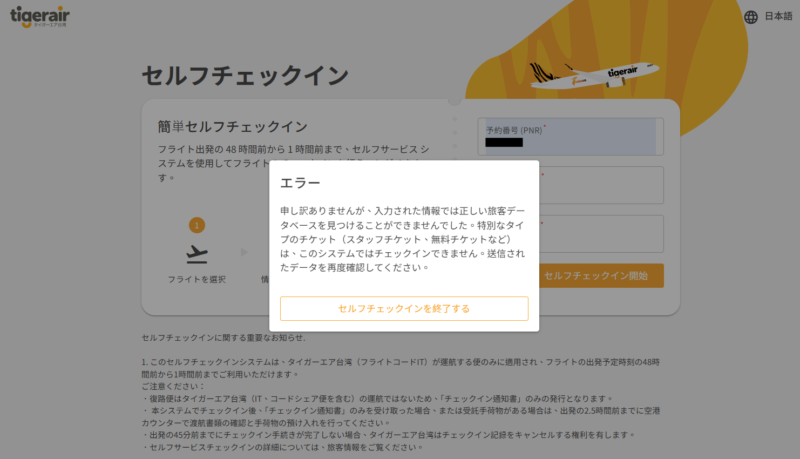
Task: Click the 簡単セルフチェックイン card heading
Action: 232,126
